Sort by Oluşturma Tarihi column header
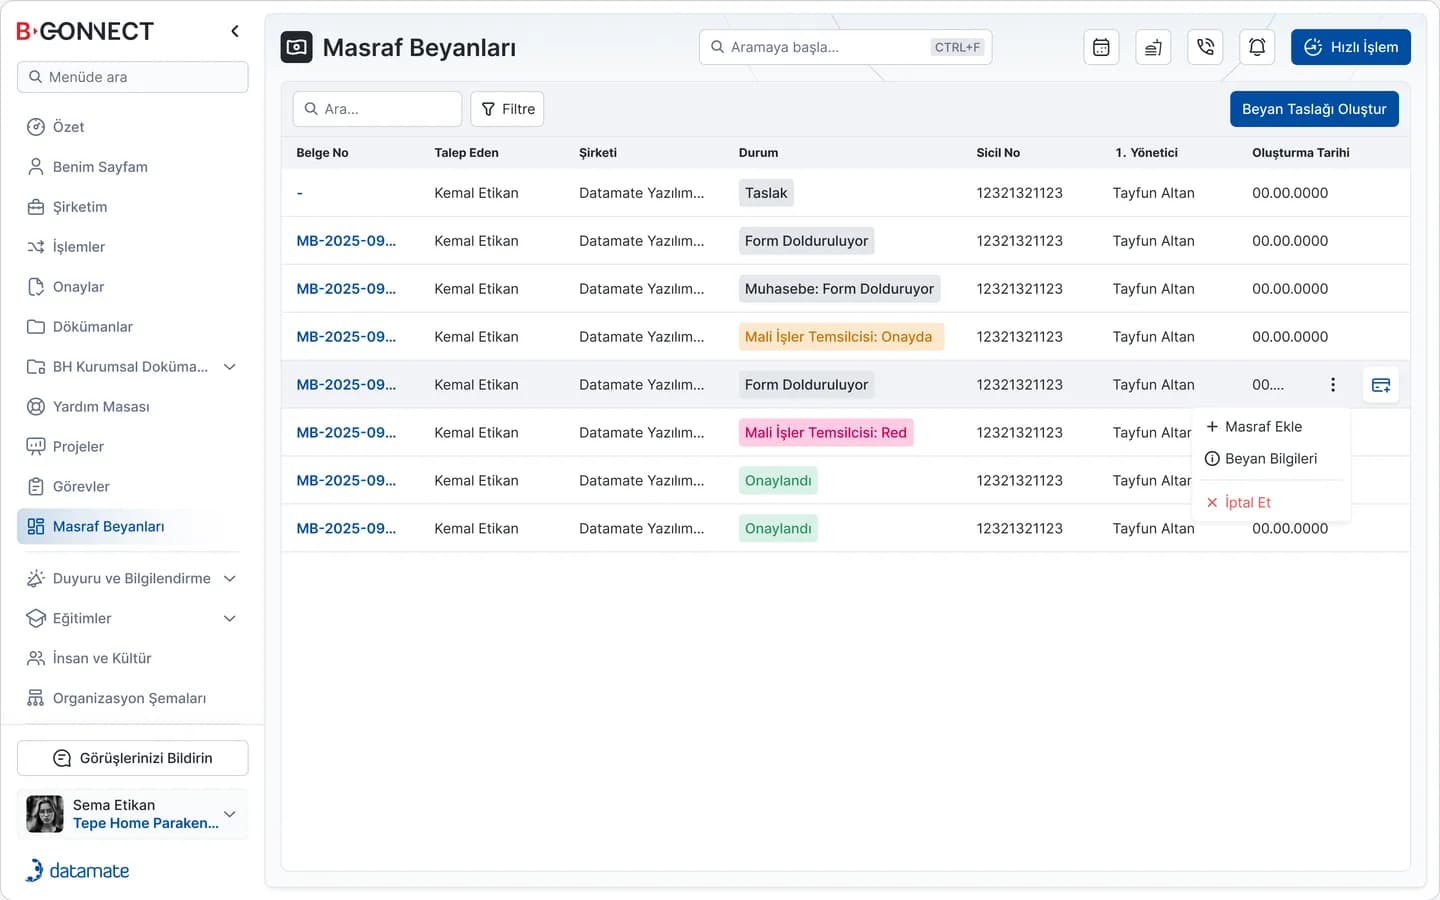This screenshot has width=1440, height=900. (x=1300, y=153)
